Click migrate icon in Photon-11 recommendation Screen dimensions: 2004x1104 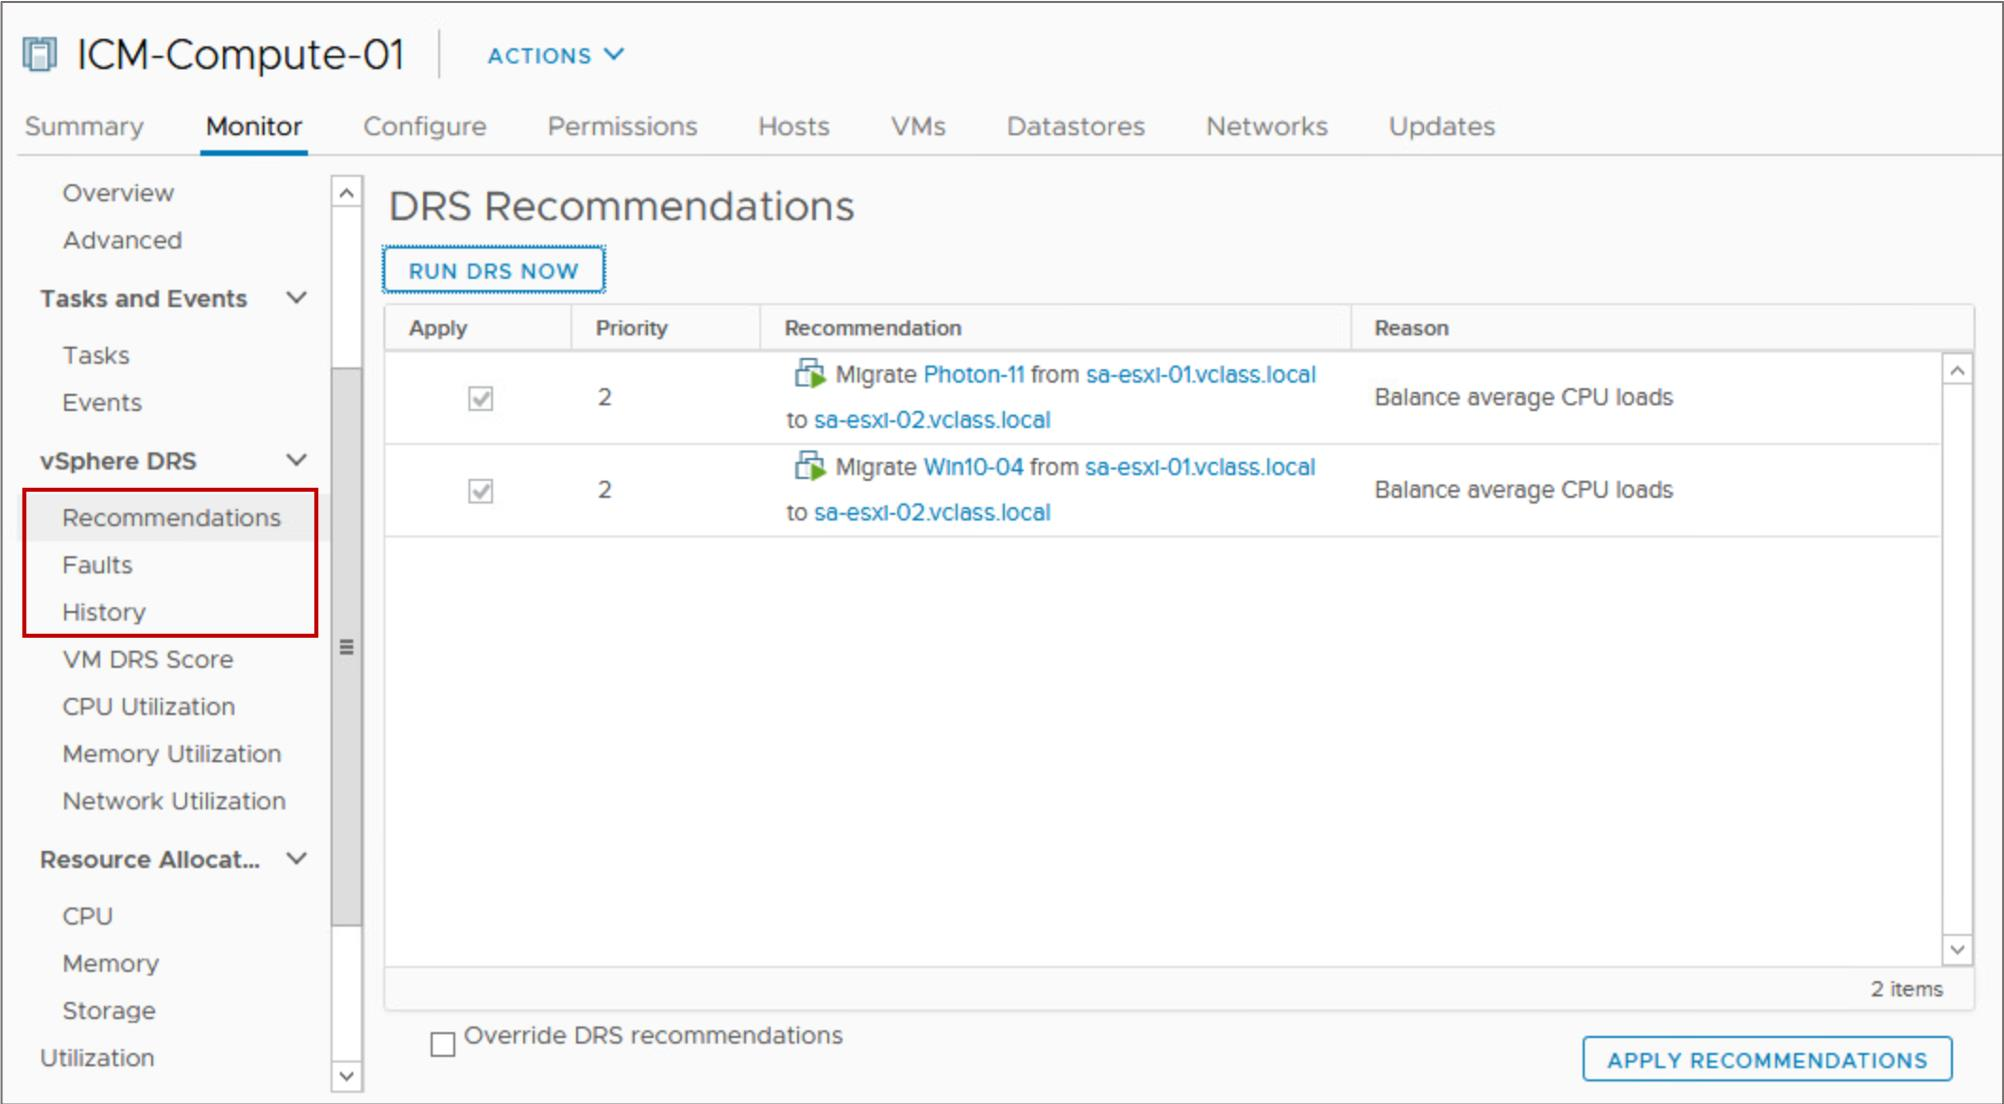809,374
